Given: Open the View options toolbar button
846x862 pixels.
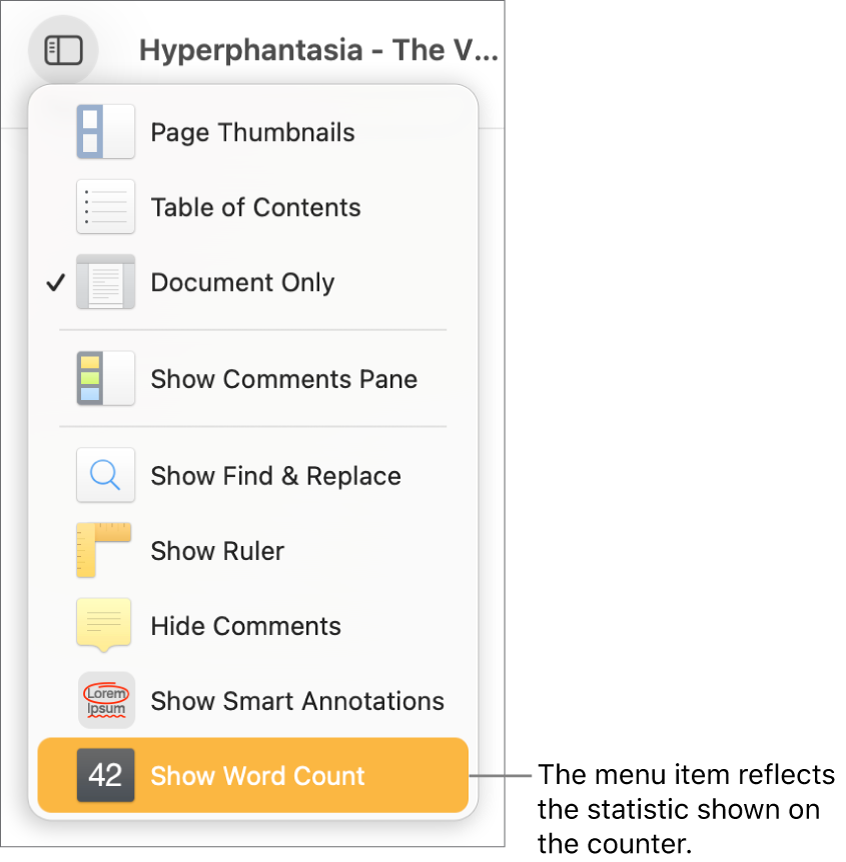Looking at the screenshot, I should pos(62,49).
